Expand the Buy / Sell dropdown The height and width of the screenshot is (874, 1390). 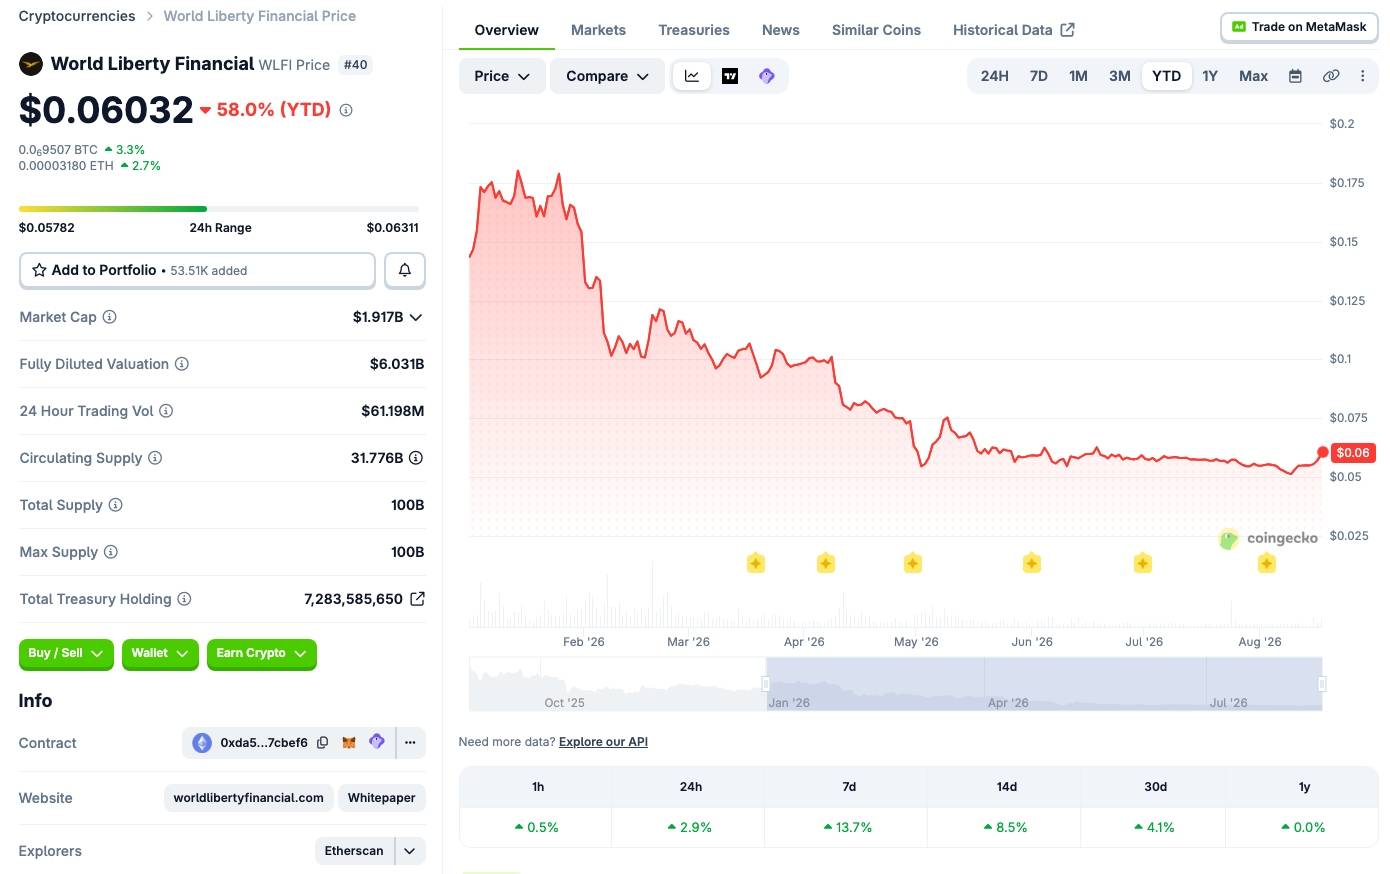coord(66,653)
